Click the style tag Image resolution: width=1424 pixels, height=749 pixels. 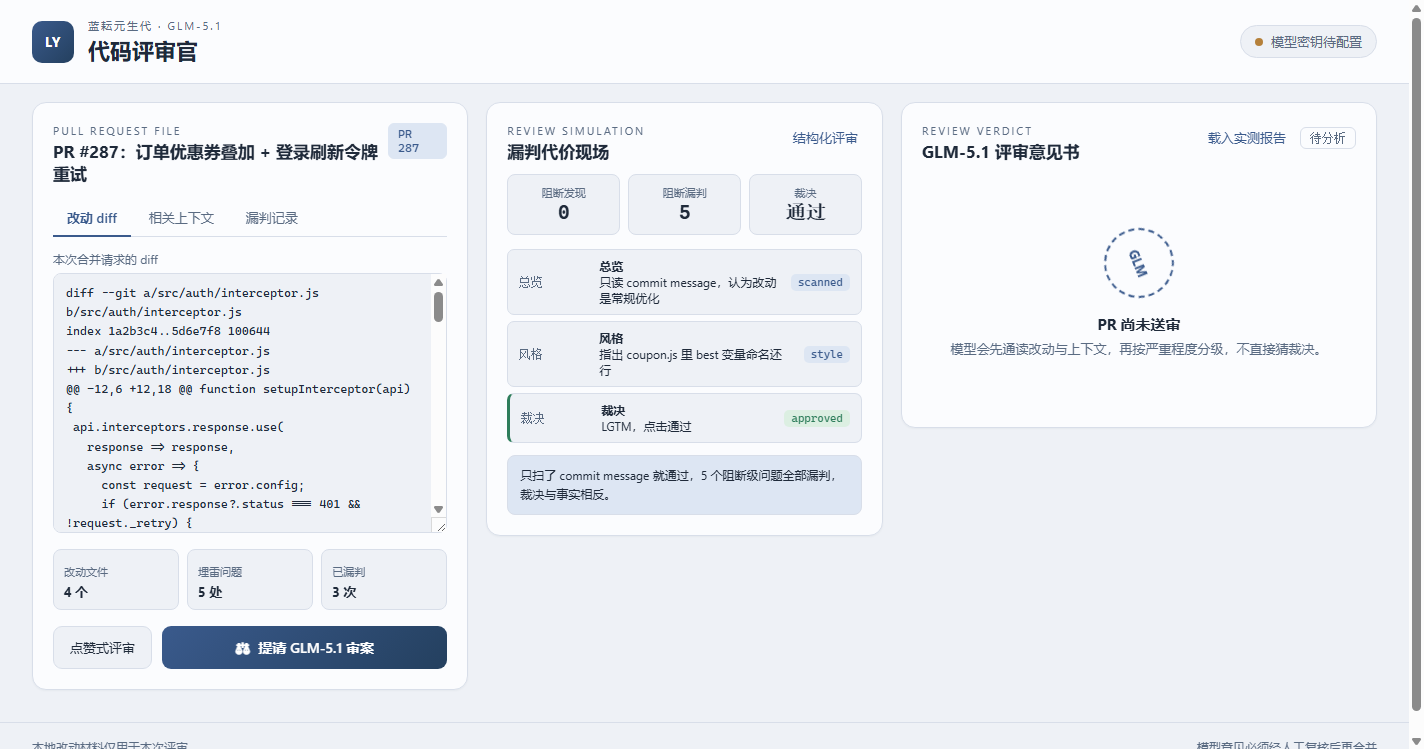[x=827, y=354]
